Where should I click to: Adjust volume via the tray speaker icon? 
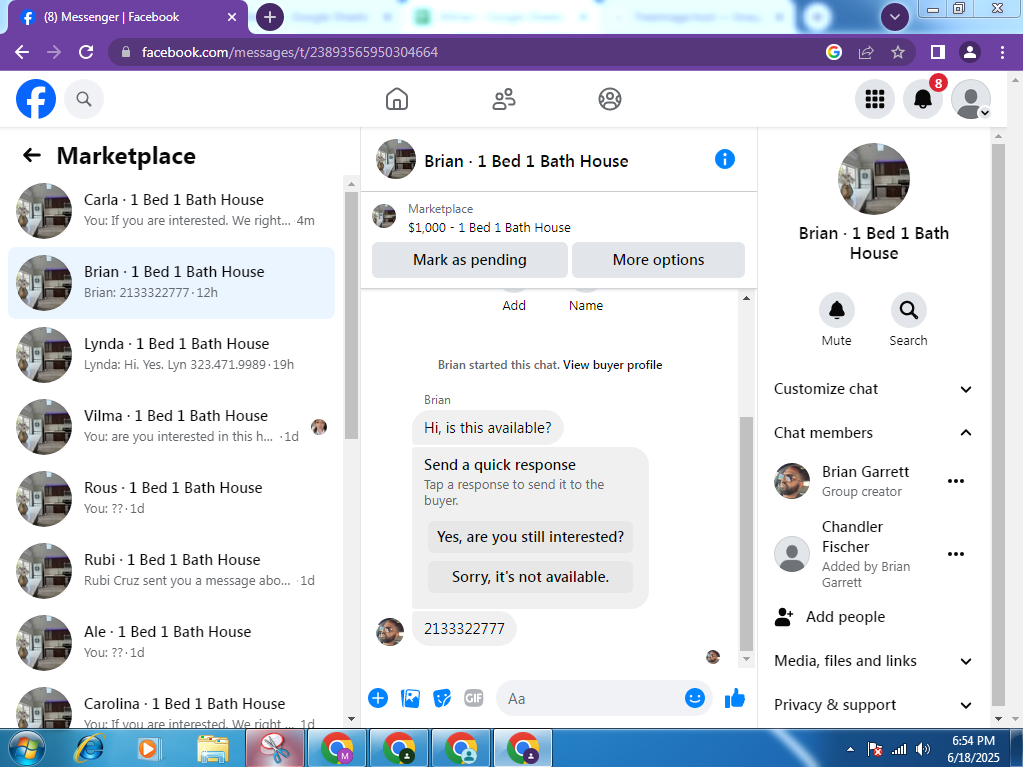923,749
